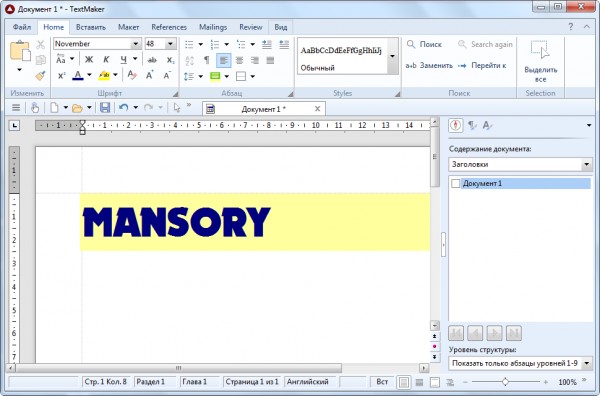Click the Copy icon in the ribbon
Screen dimensions: 600x396
(x=41, y=60)
